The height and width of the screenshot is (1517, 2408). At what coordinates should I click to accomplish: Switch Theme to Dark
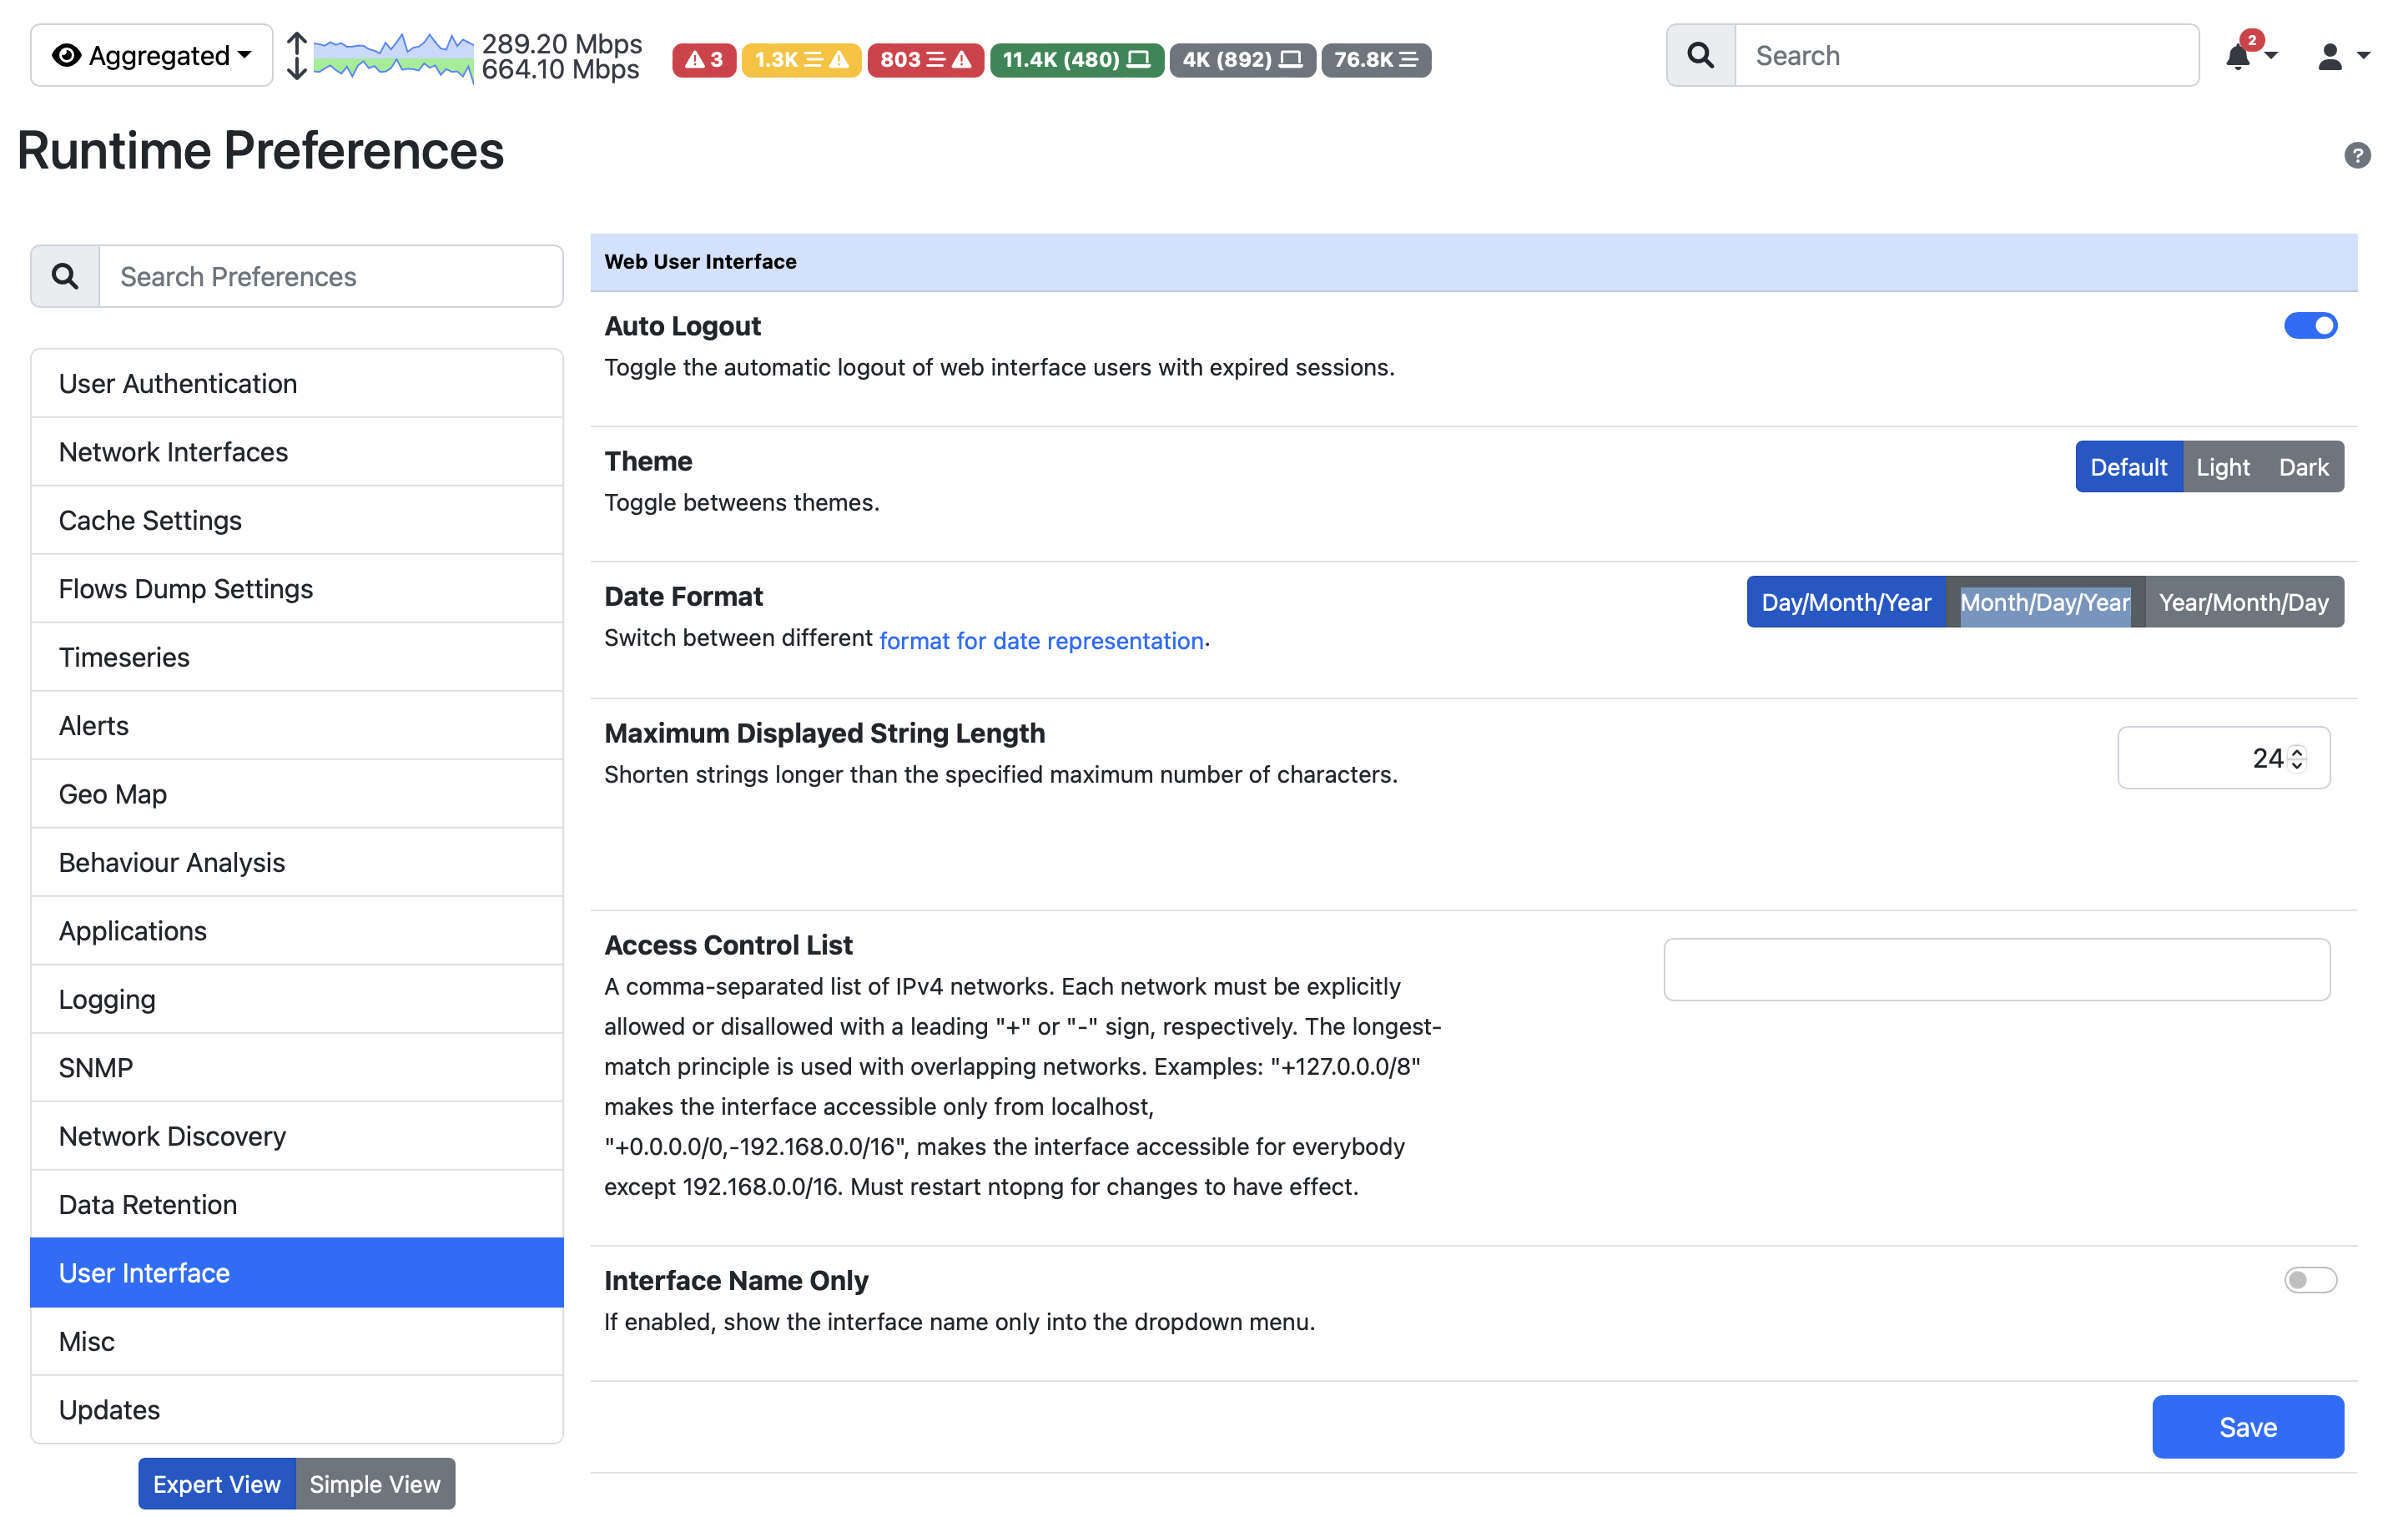pos(2303,466)
